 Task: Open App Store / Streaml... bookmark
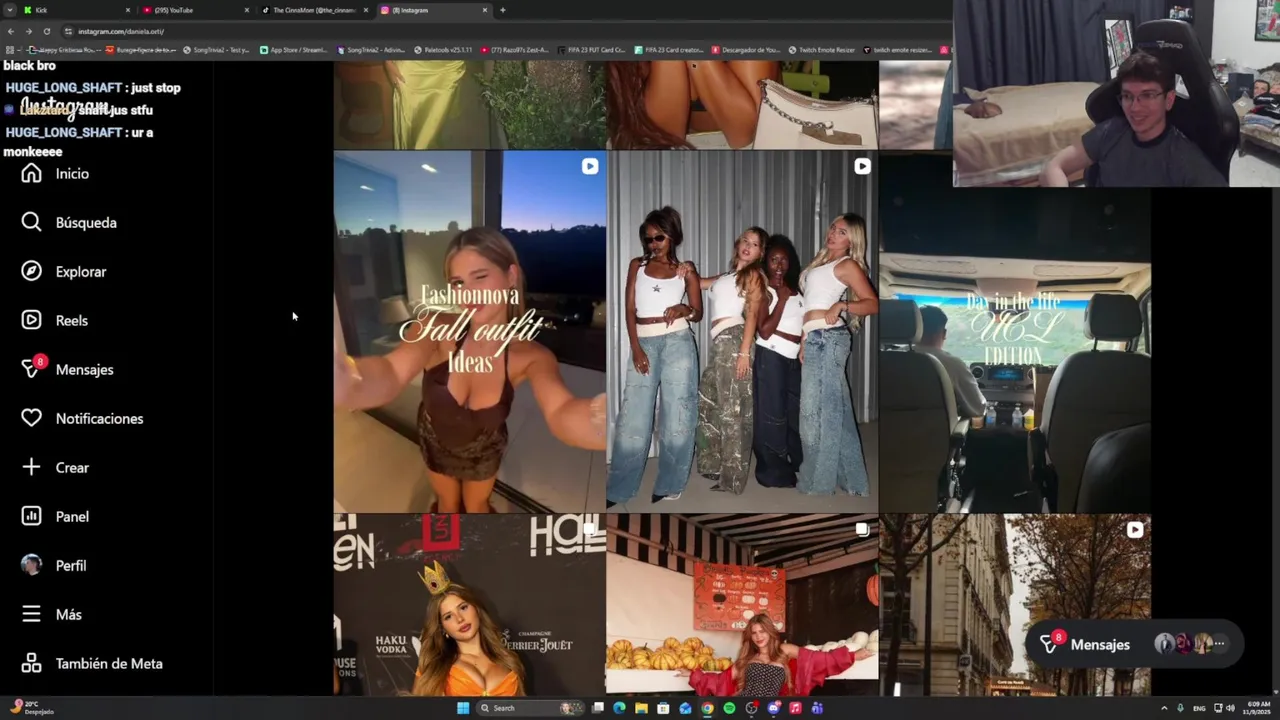click(x=293, y=50)
